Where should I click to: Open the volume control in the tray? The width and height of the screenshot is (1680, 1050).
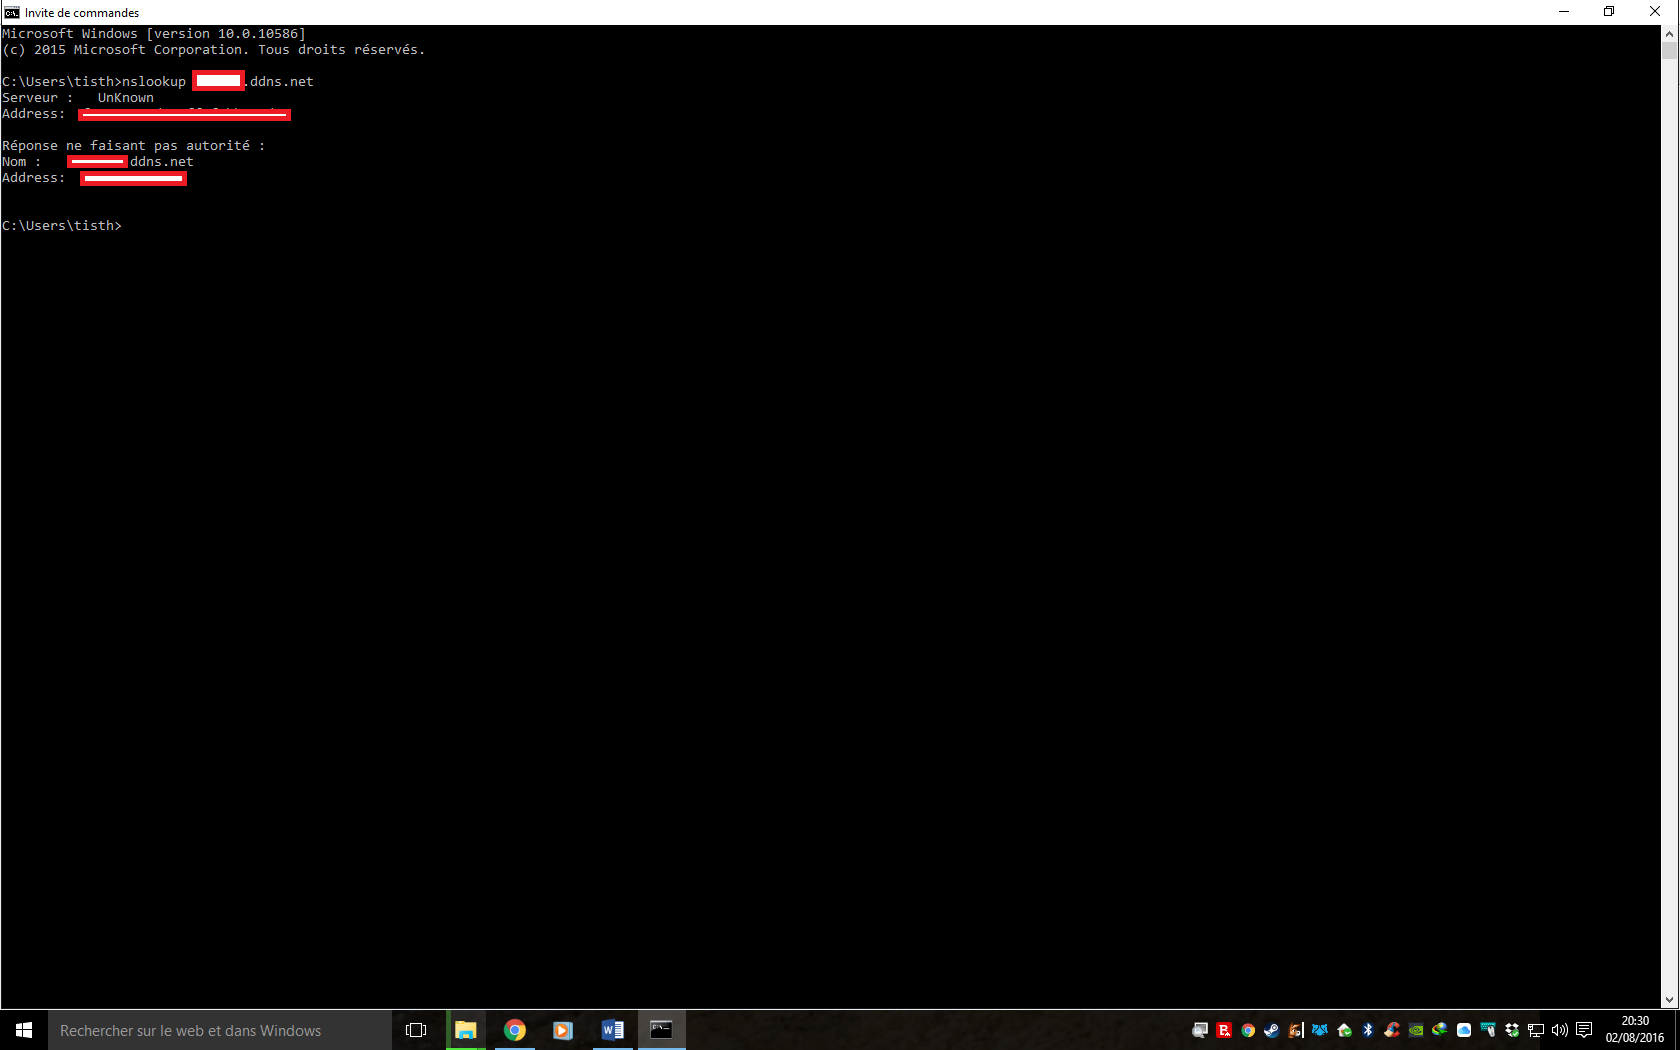pos(1560,1030)
